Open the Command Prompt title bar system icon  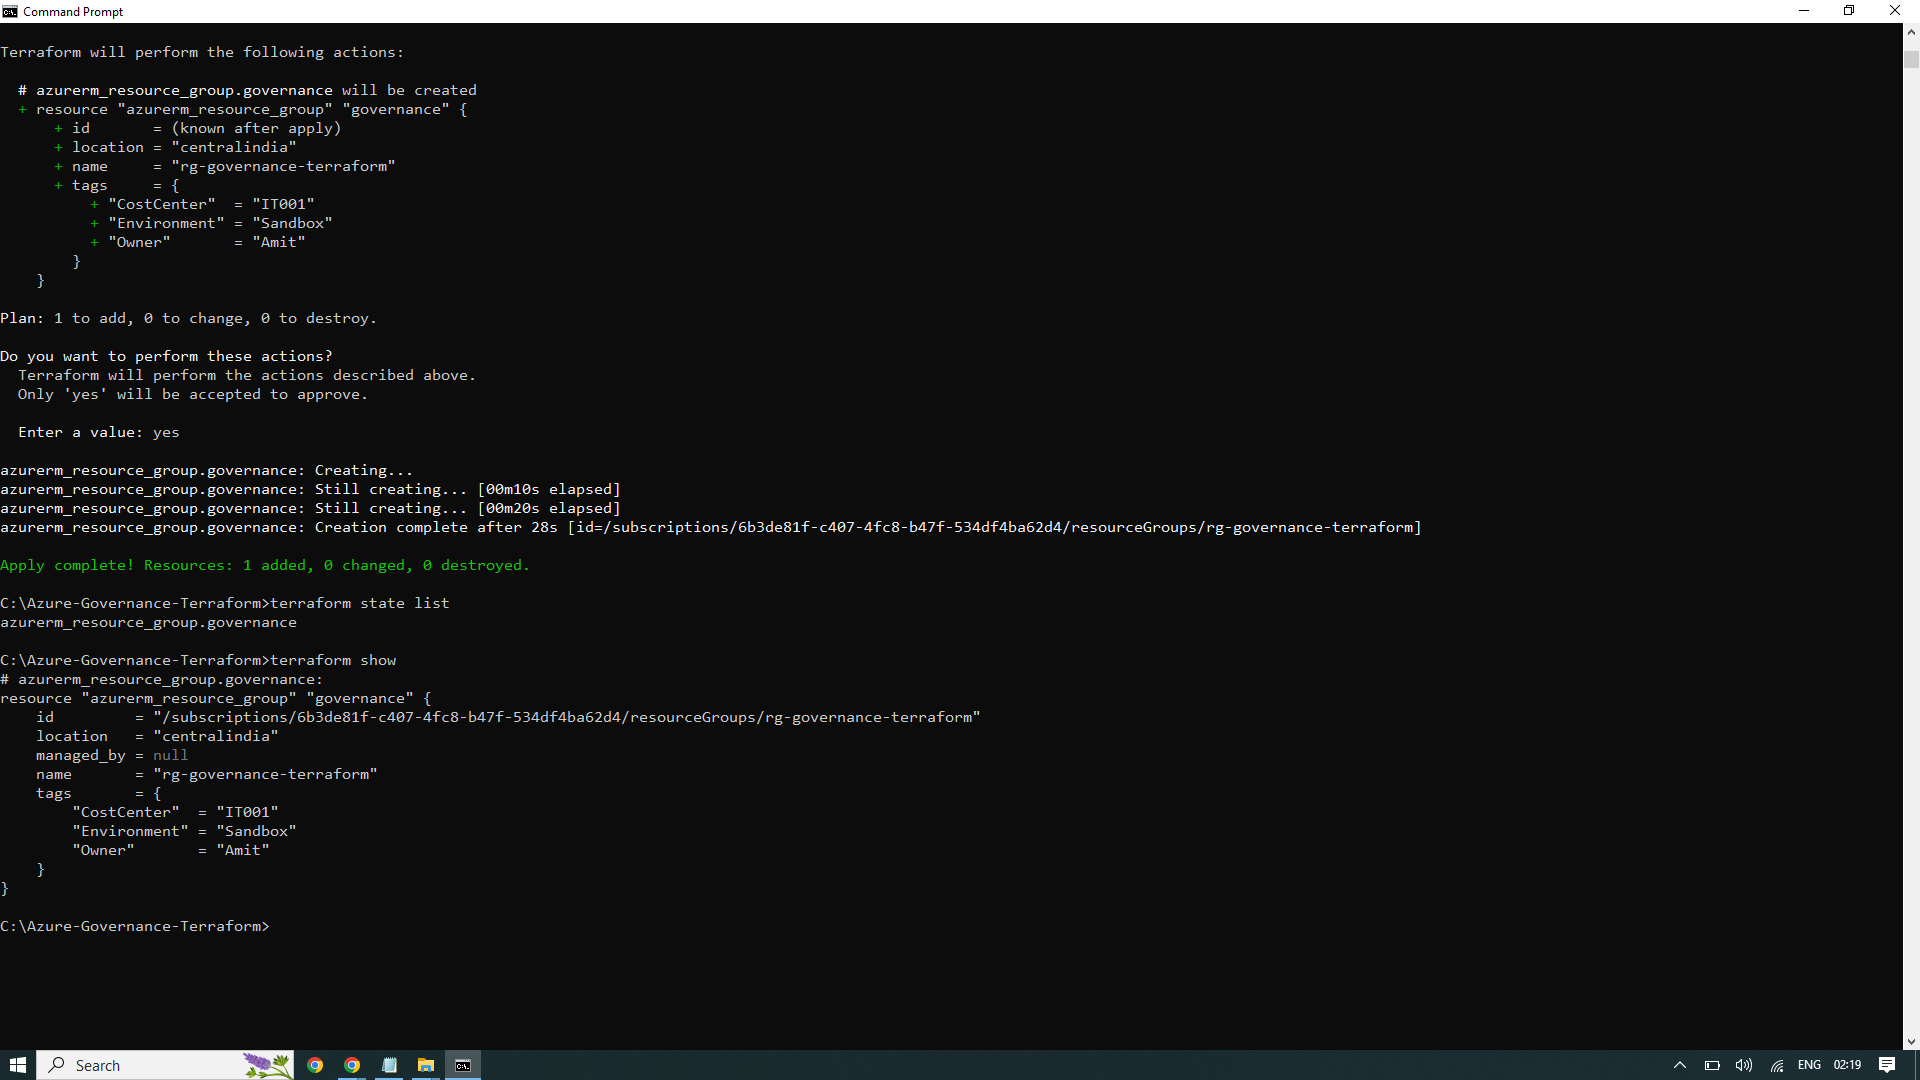click(10, 11)
